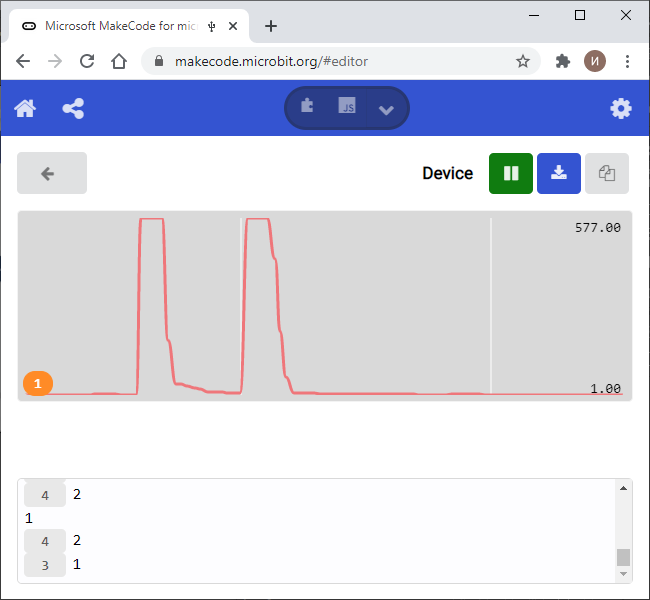Open the Share project dialog
The image size is (650, 600).
(73, 109)
